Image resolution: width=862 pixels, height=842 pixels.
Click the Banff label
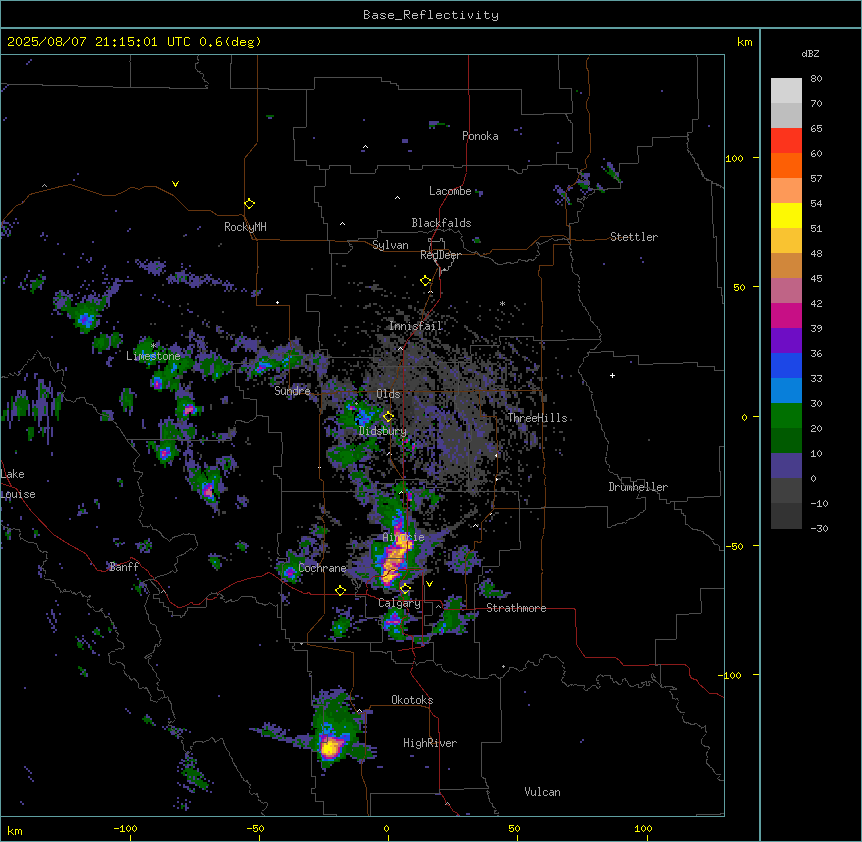(x=124, y=567)
